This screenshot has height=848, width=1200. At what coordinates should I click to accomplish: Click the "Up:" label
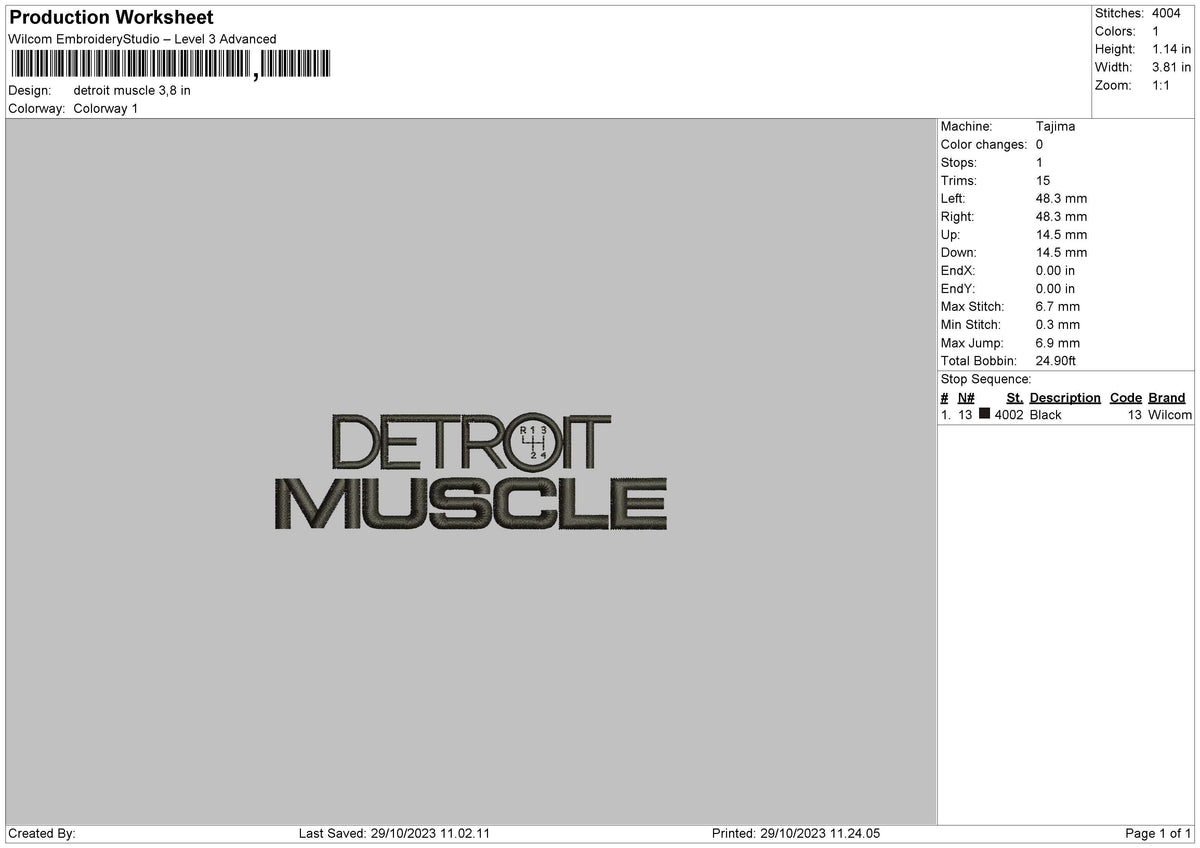tap(951, 234)
